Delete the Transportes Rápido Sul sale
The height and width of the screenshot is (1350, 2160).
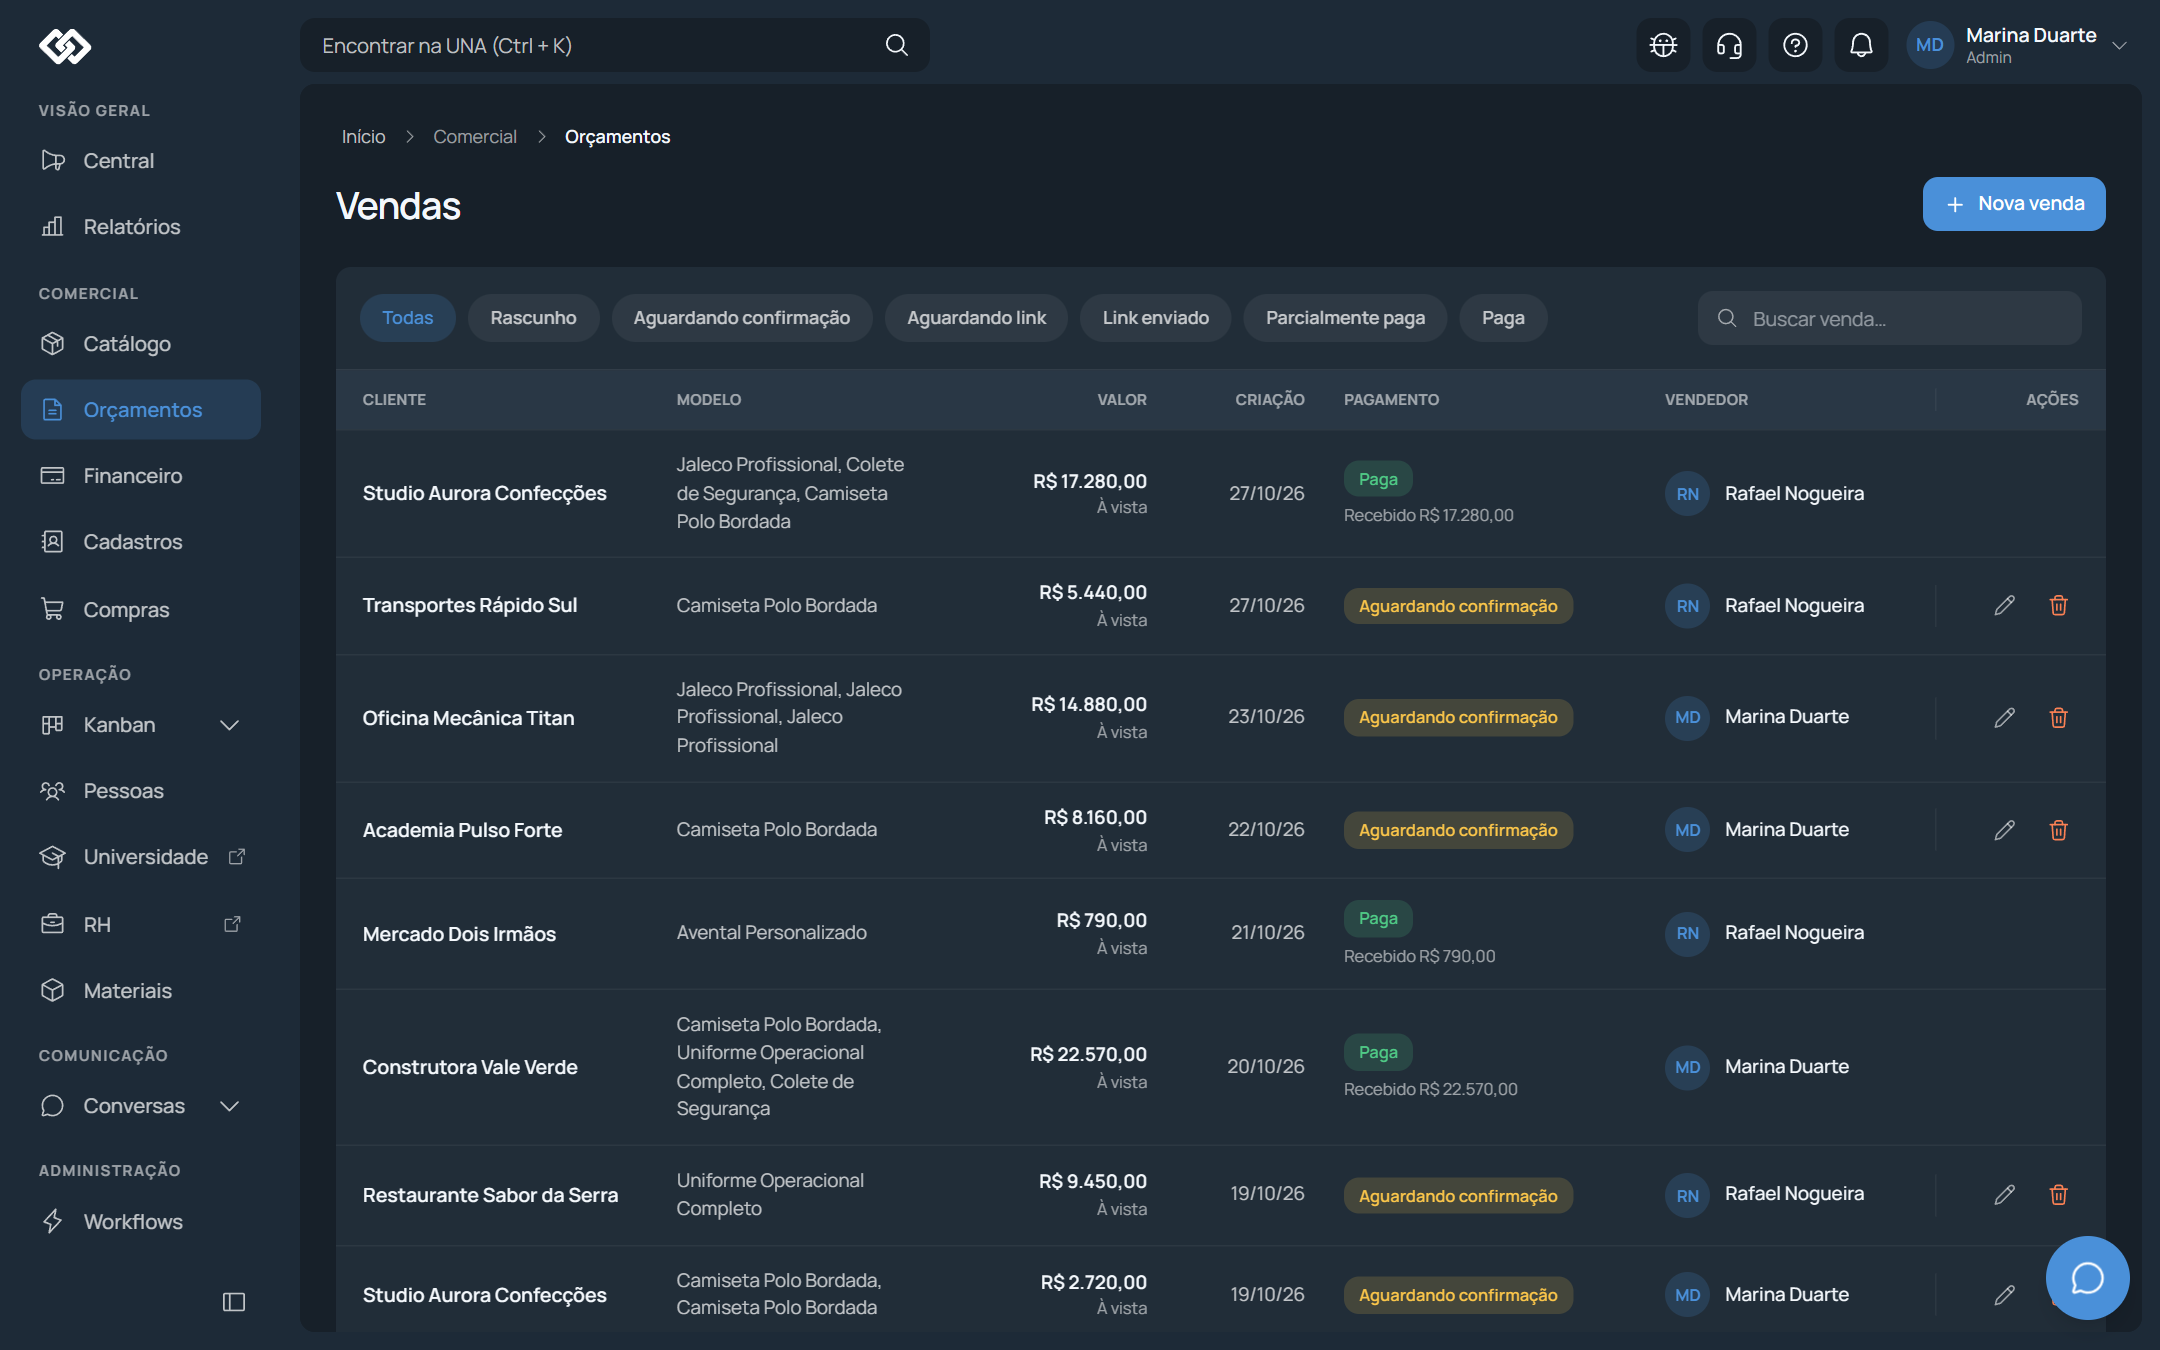[2058, 605]
